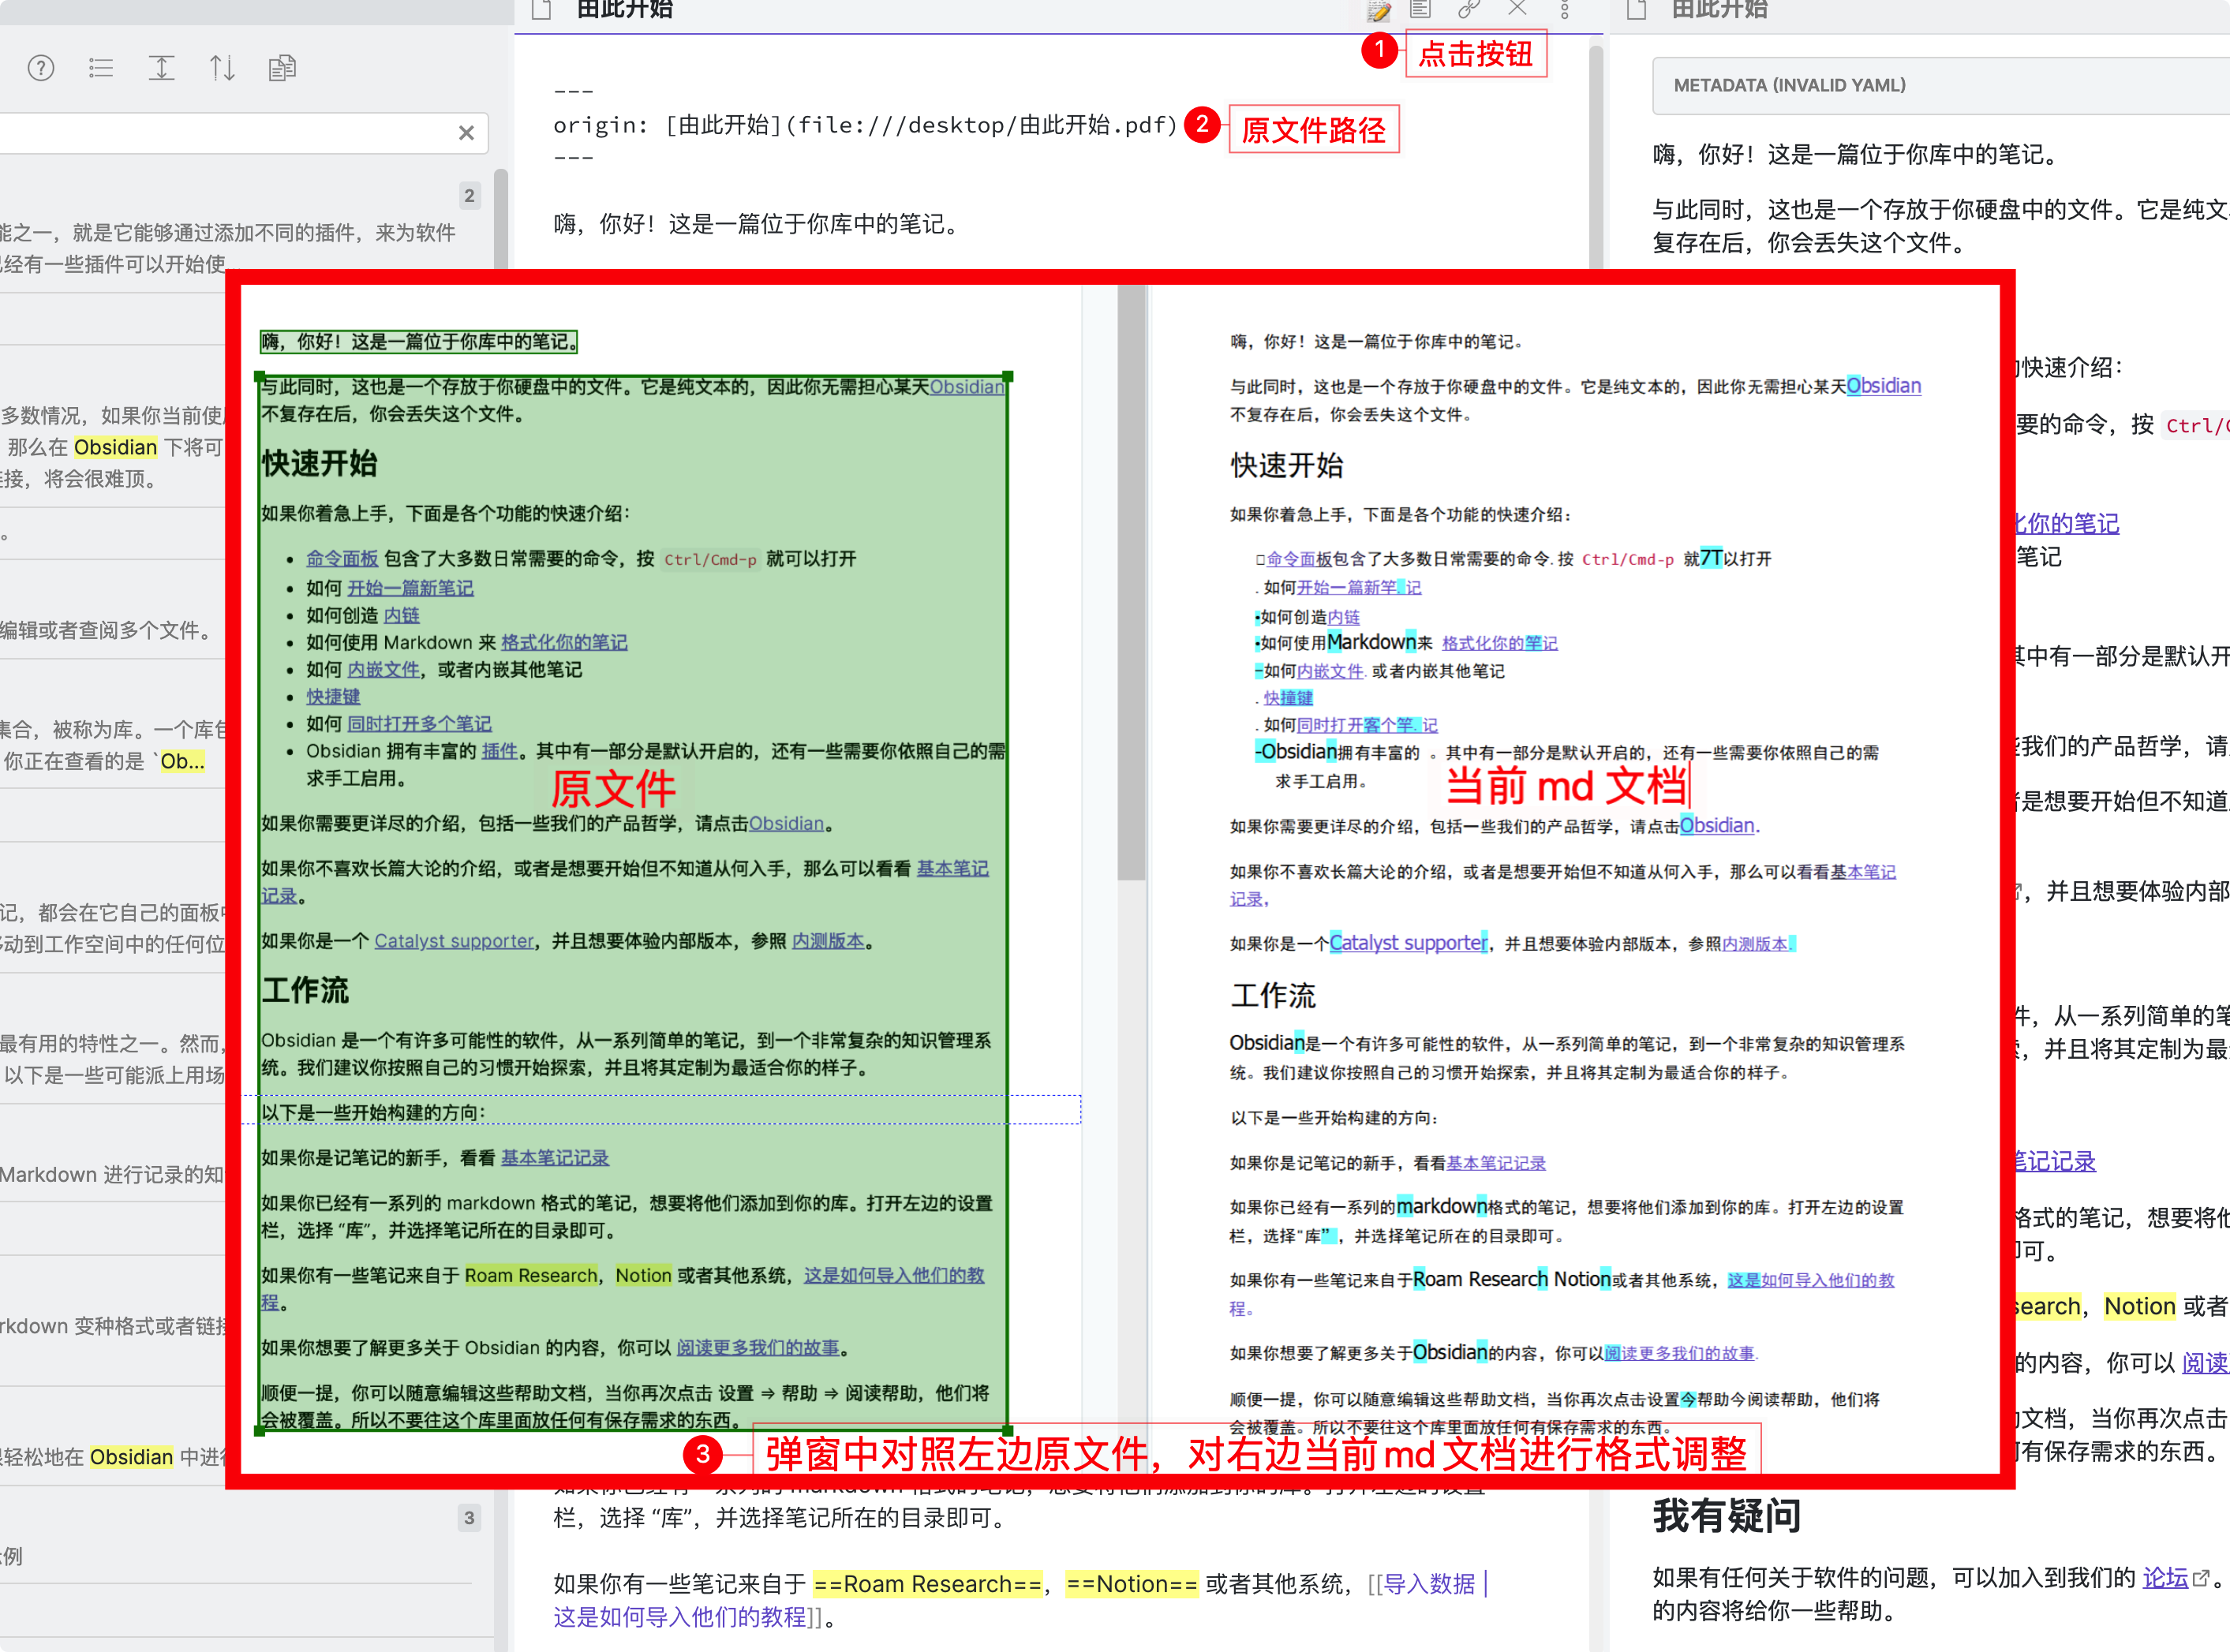Open Catalyst supporter link in popup left pane
Image resolution: width=2230 pixels, height=1652 pixels.
(454, 940)
